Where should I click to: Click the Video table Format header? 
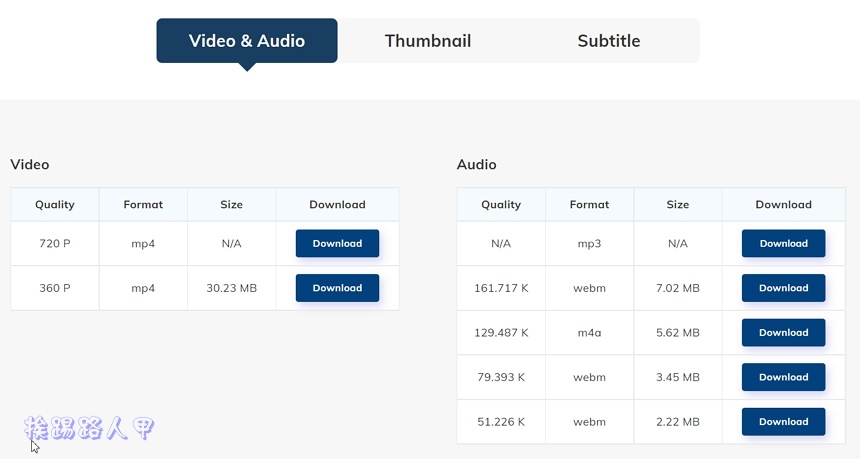point(143,205)
